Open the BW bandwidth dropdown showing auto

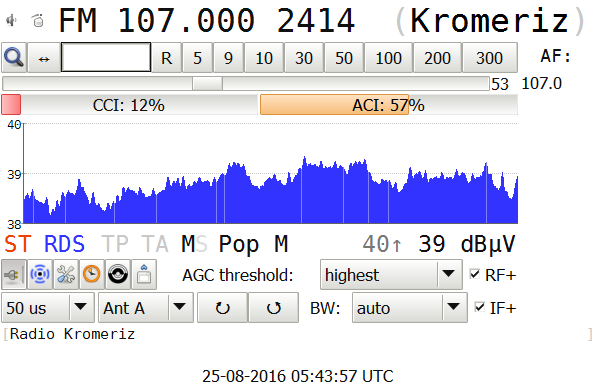[410, 308]
